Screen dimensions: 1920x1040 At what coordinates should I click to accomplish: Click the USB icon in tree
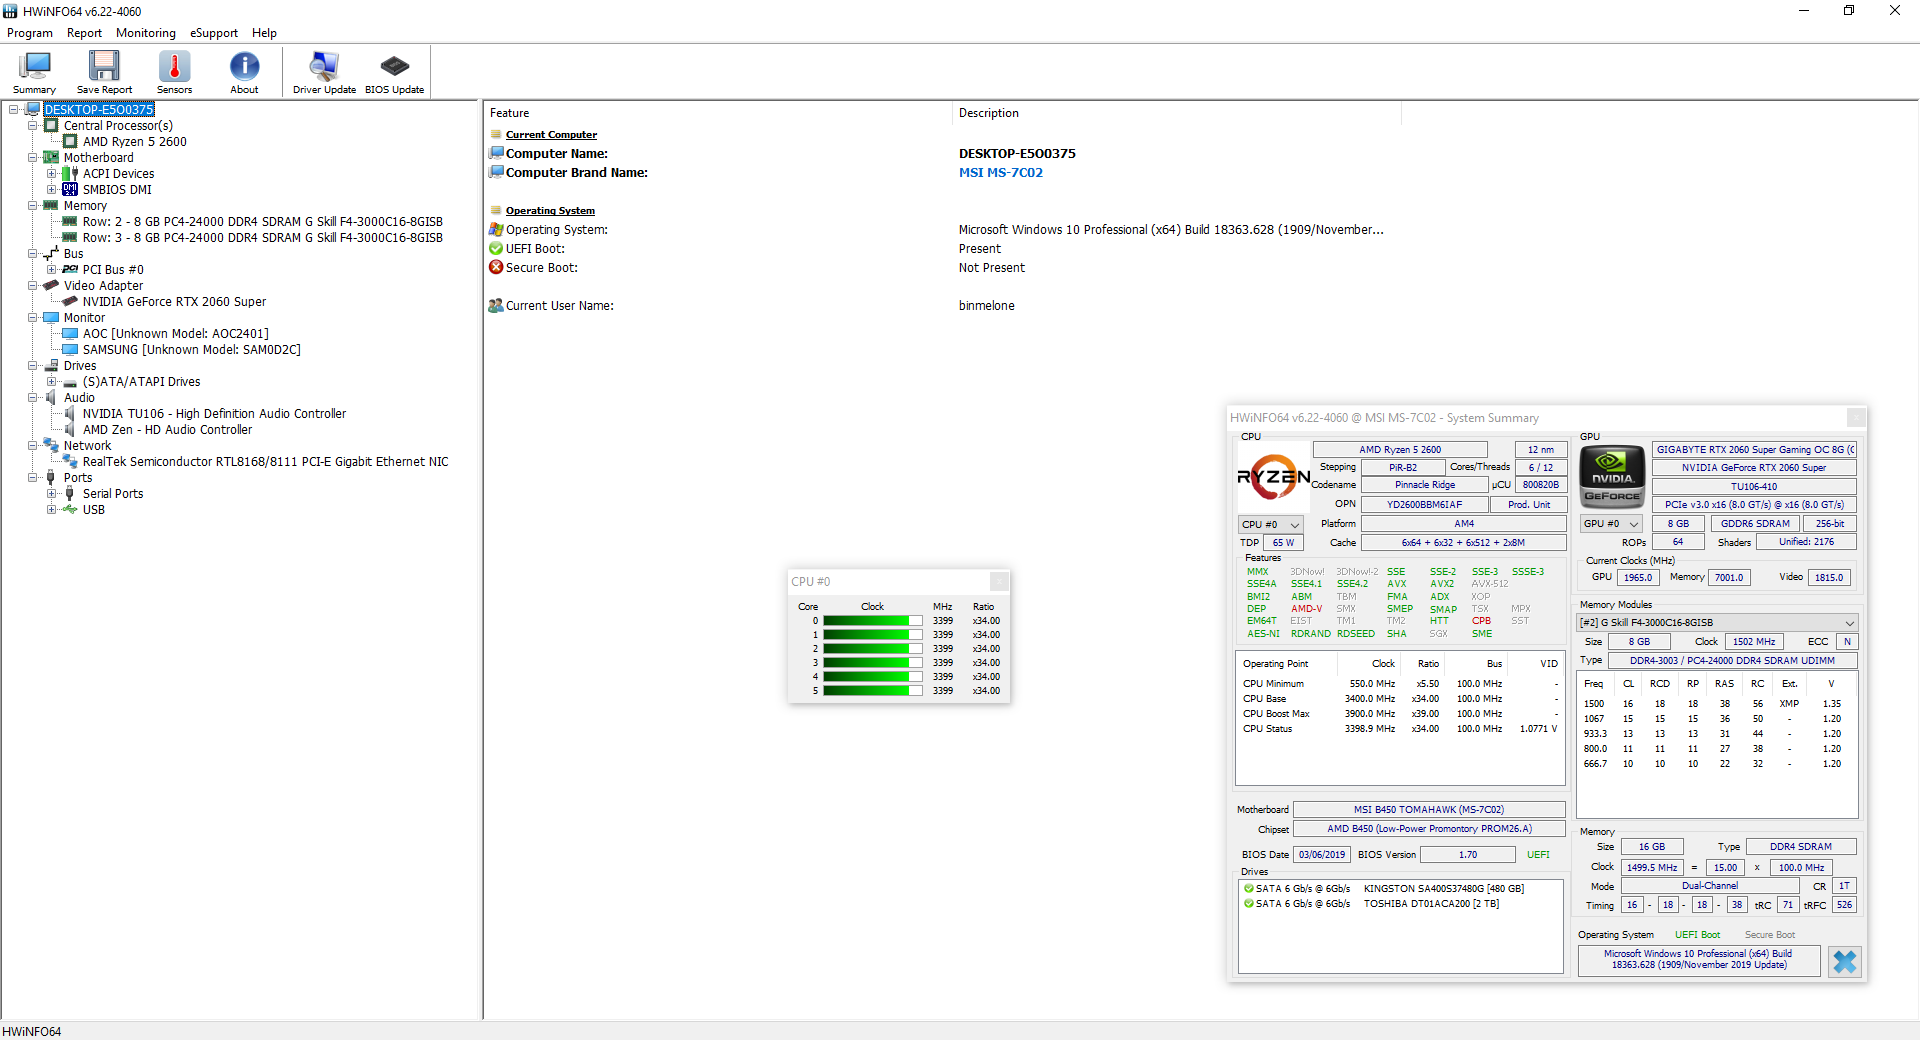[70, 510]
